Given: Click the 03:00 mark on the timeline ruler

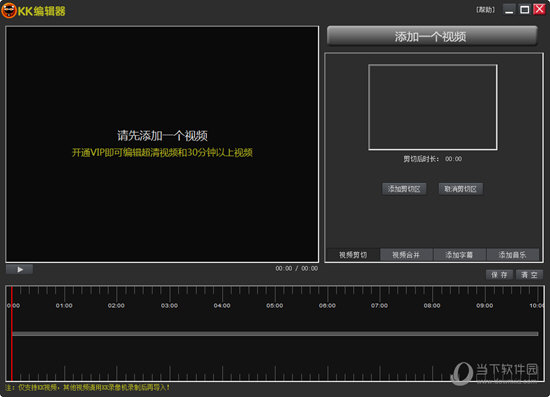Looking at the screenshot, I should tap(169, 305).
